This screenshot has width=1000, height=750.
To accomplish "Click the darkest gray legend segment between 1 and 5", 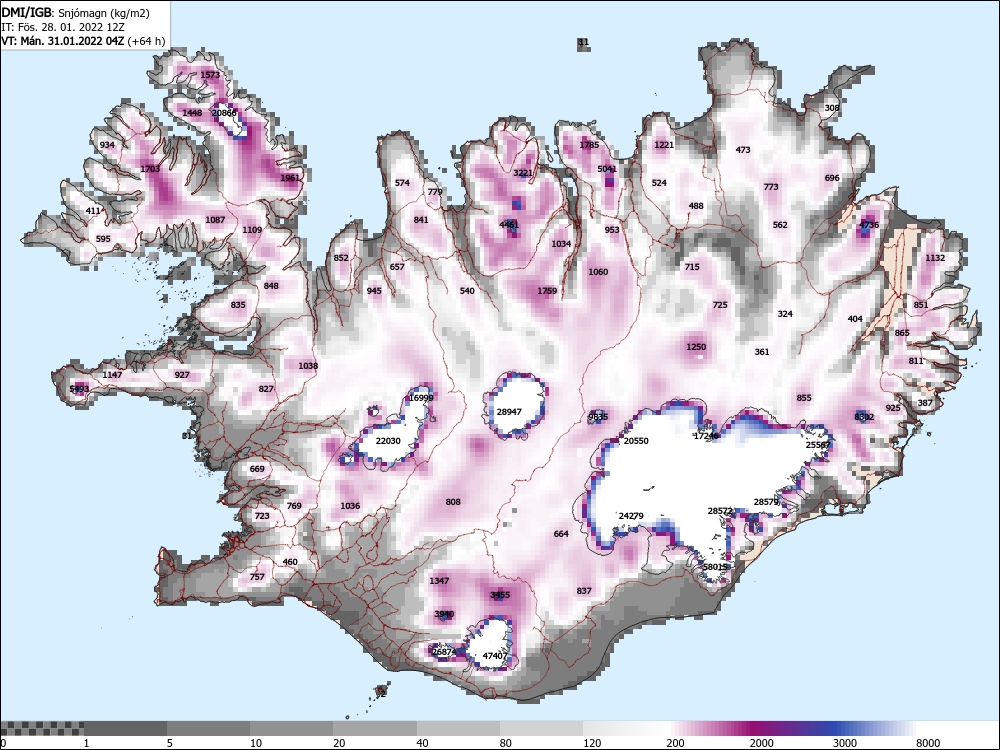I will click(125, 728).
